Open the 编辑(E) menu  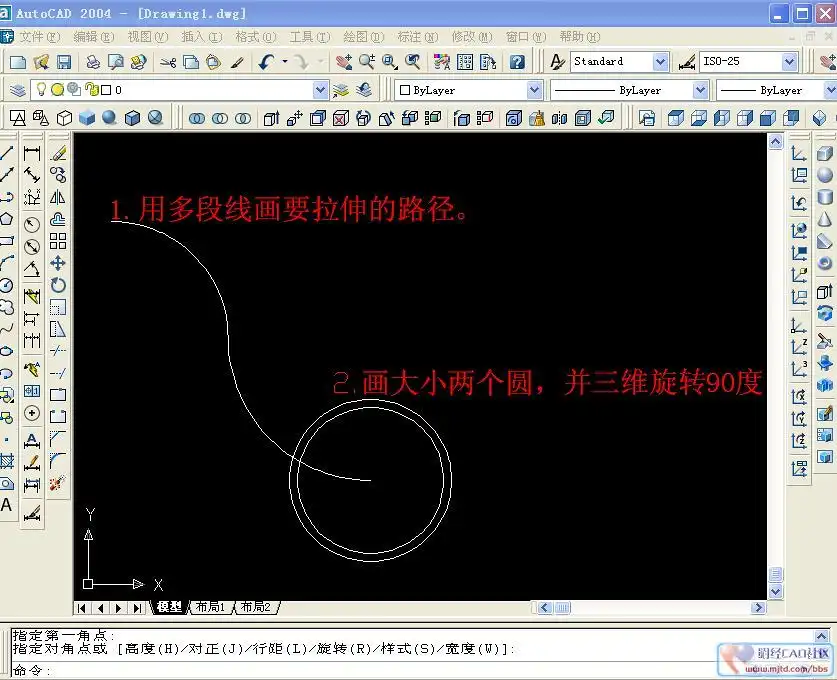(94, 37)
